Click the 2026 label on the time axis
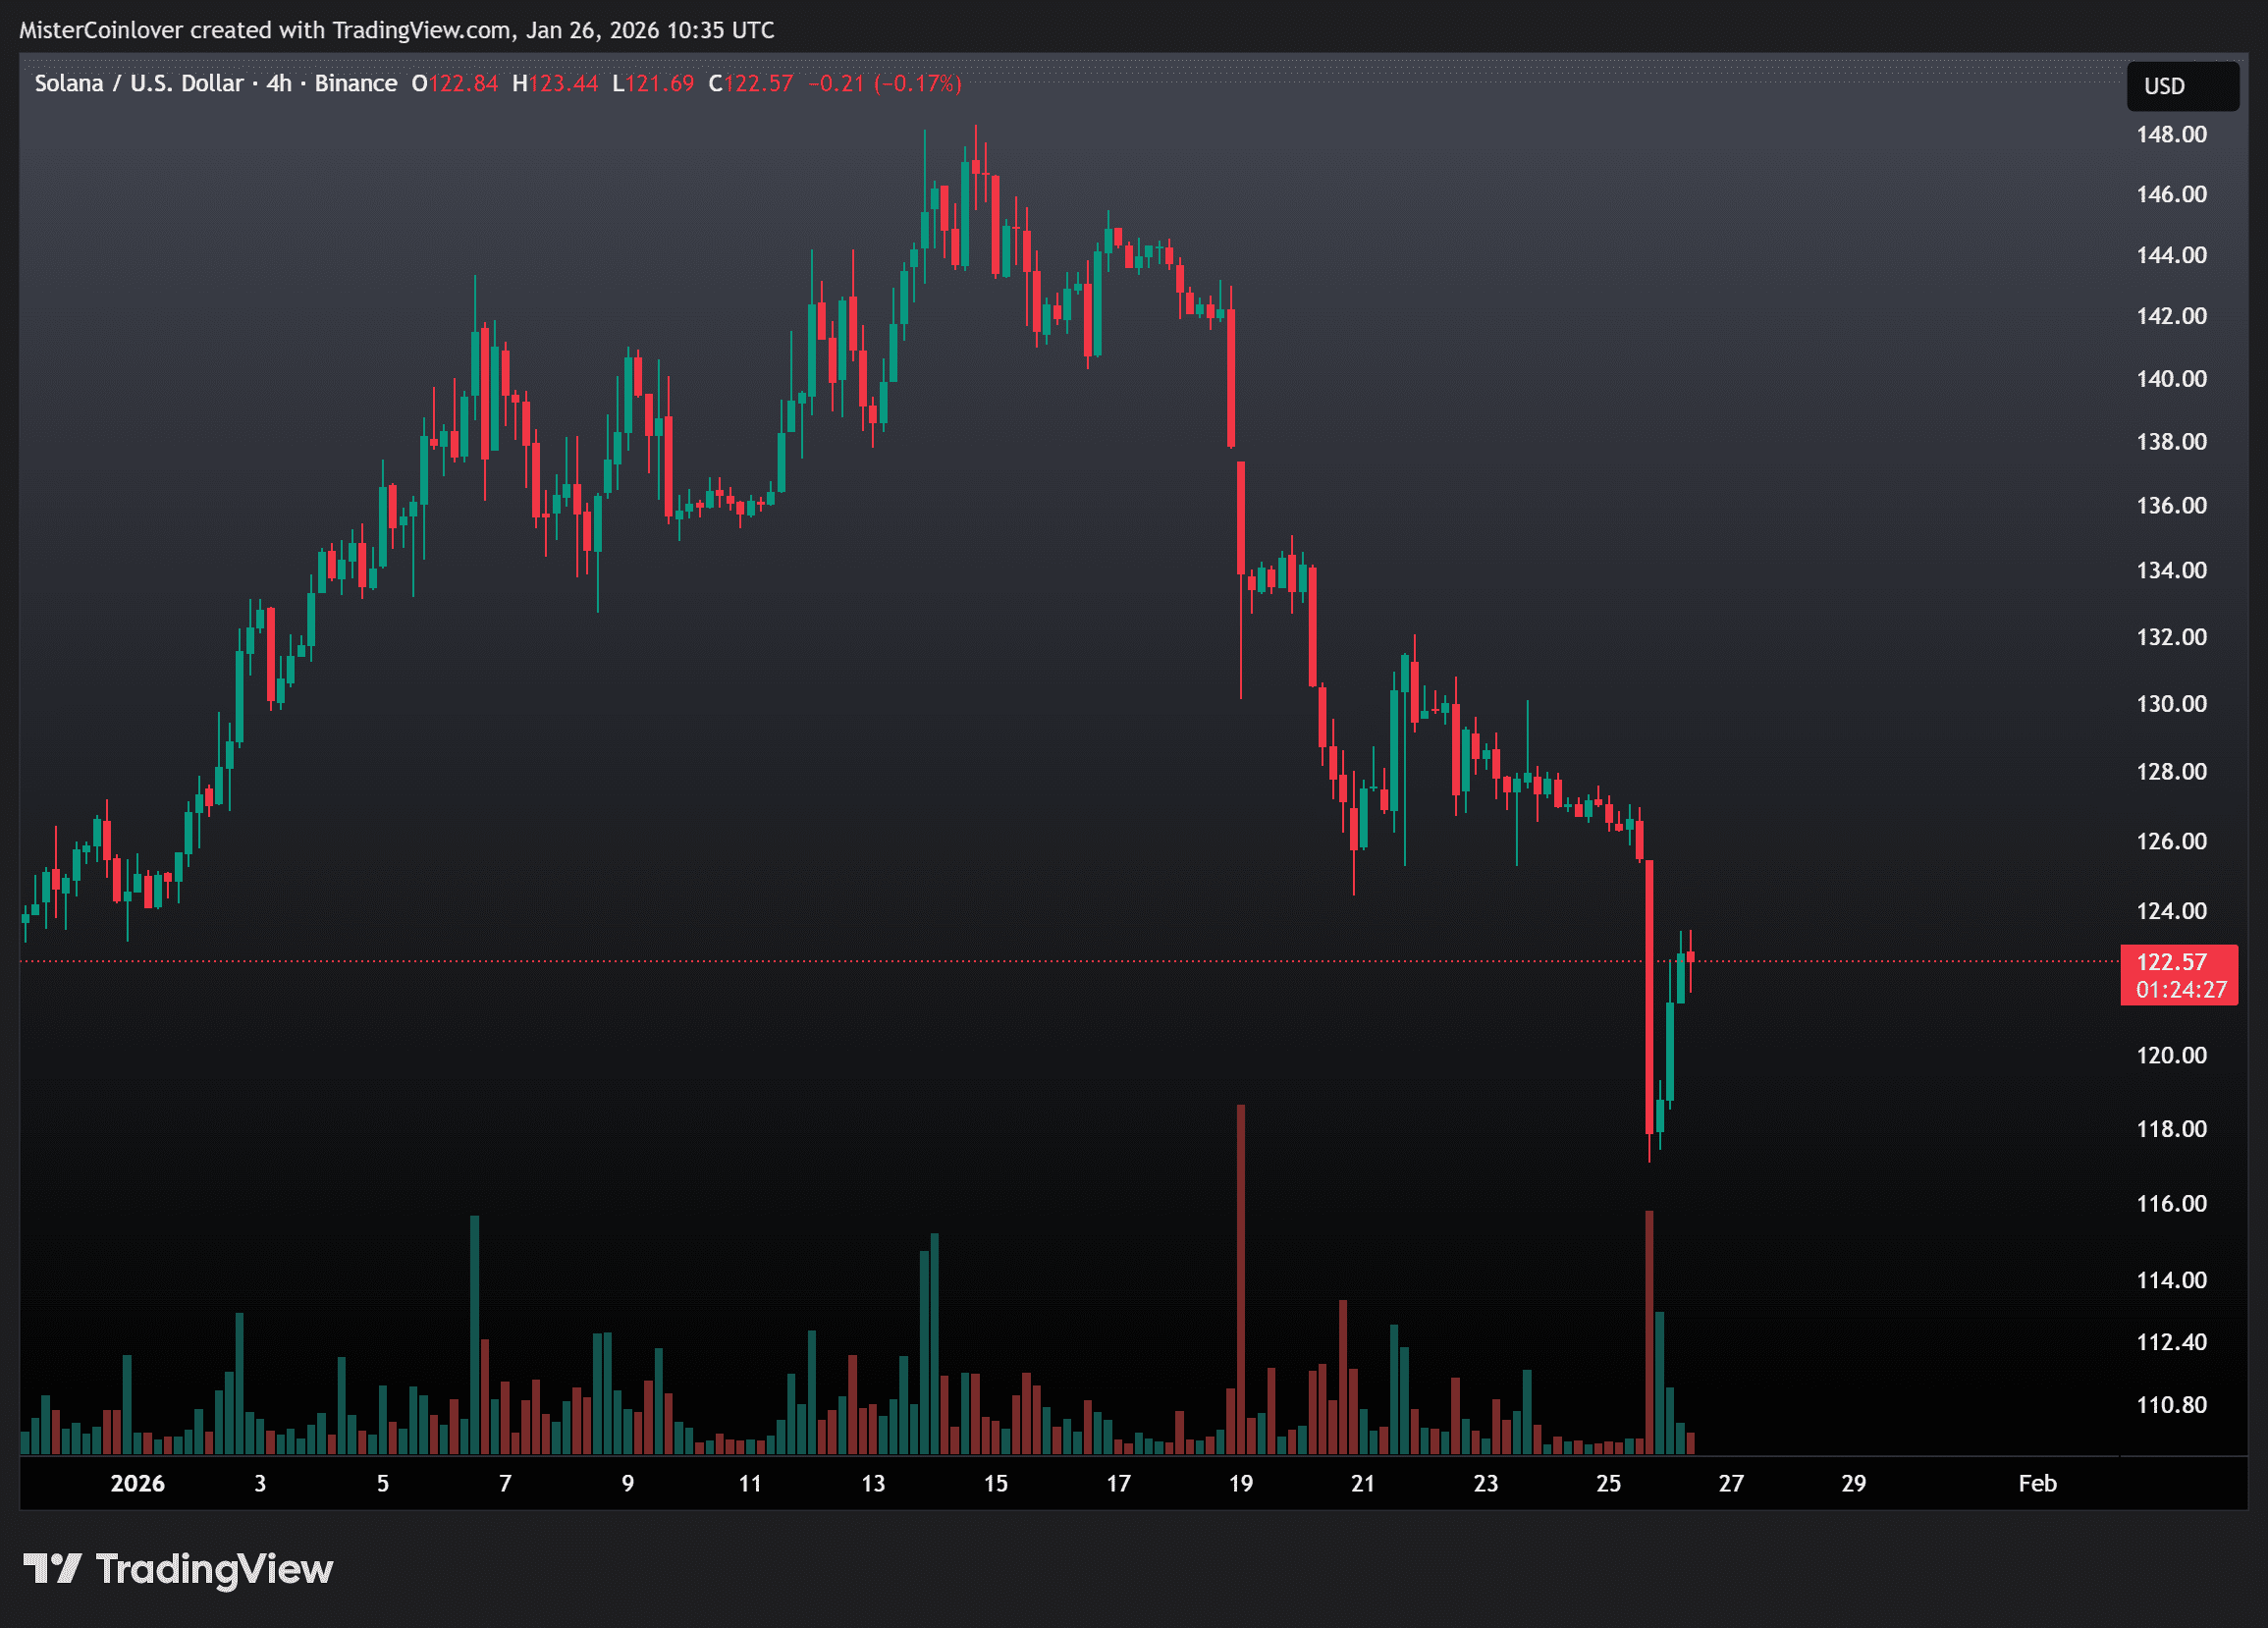 point(137,1483)
